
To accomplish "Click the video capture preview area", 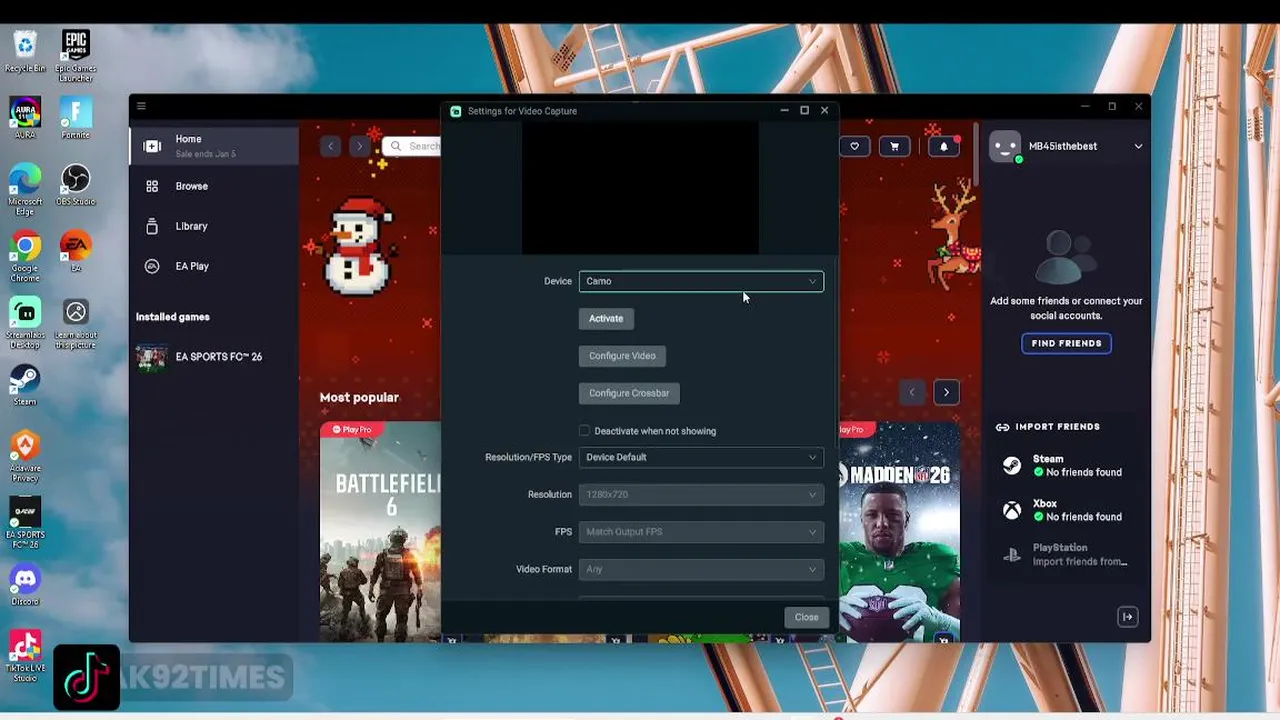I will tap(640, 188).
